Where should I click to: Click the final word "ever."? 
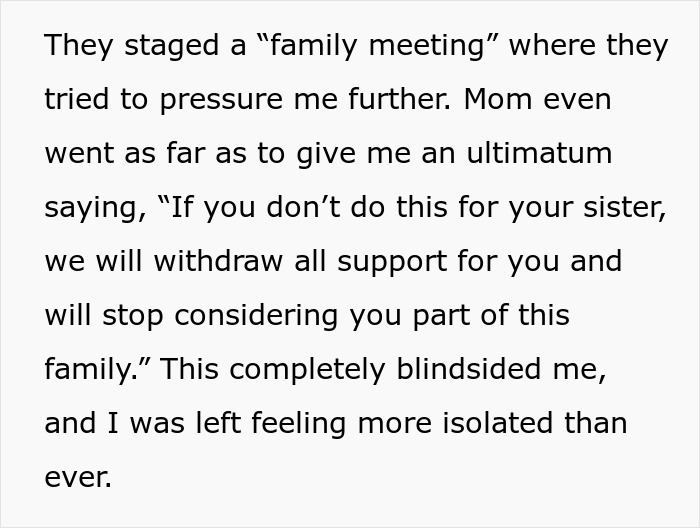[x=78, y=478]
